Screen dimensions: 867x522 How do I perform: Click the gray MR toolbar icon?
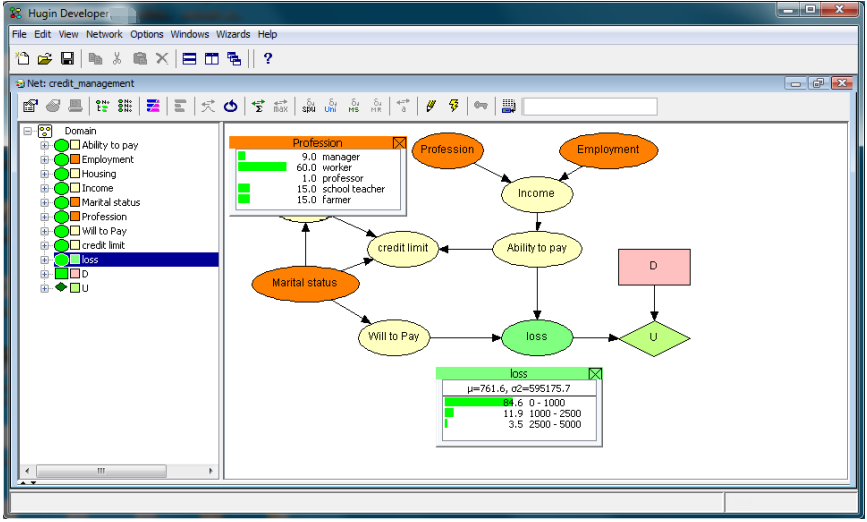tap(376, 105)
